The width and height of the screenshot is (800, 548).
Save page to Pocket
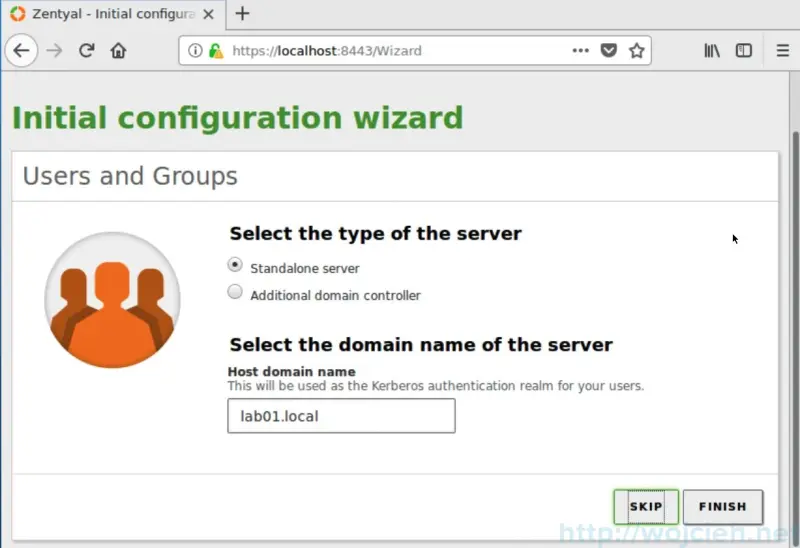(608, 51)
